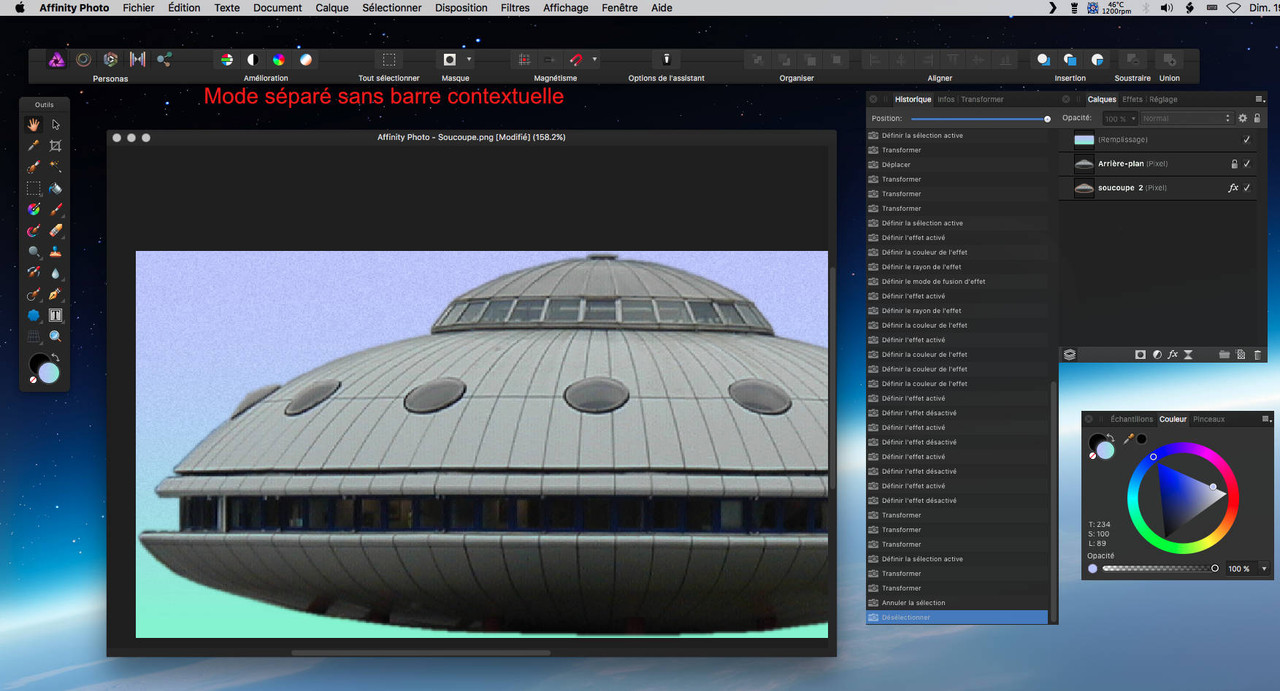1280x691 pixels.
Task: Switch to Photo Persona
Action: pos(57,60)
